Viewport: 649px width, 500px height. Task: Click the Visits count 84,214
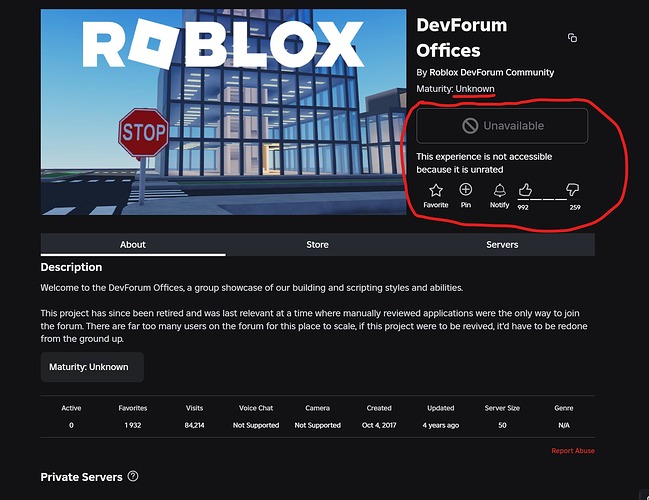click(x=194, y=425)
